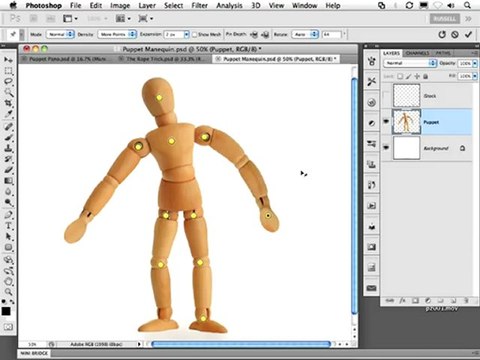This screenshot has width=480, height=360.
Task: Select the Blur tool
Action: pyautogui.click(x=8, y=192)
